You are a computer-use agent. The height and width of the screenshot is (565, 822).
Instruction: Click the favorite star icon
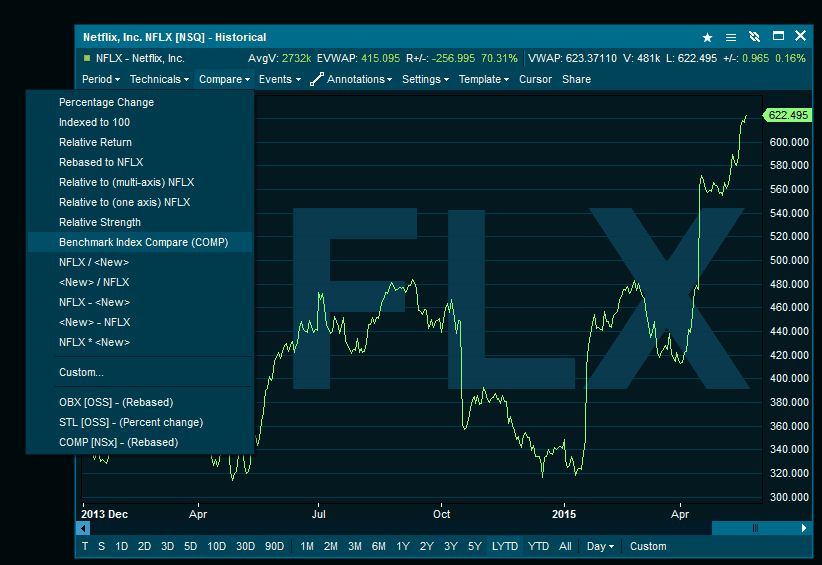pyautogui.click(x=708, y=37)
